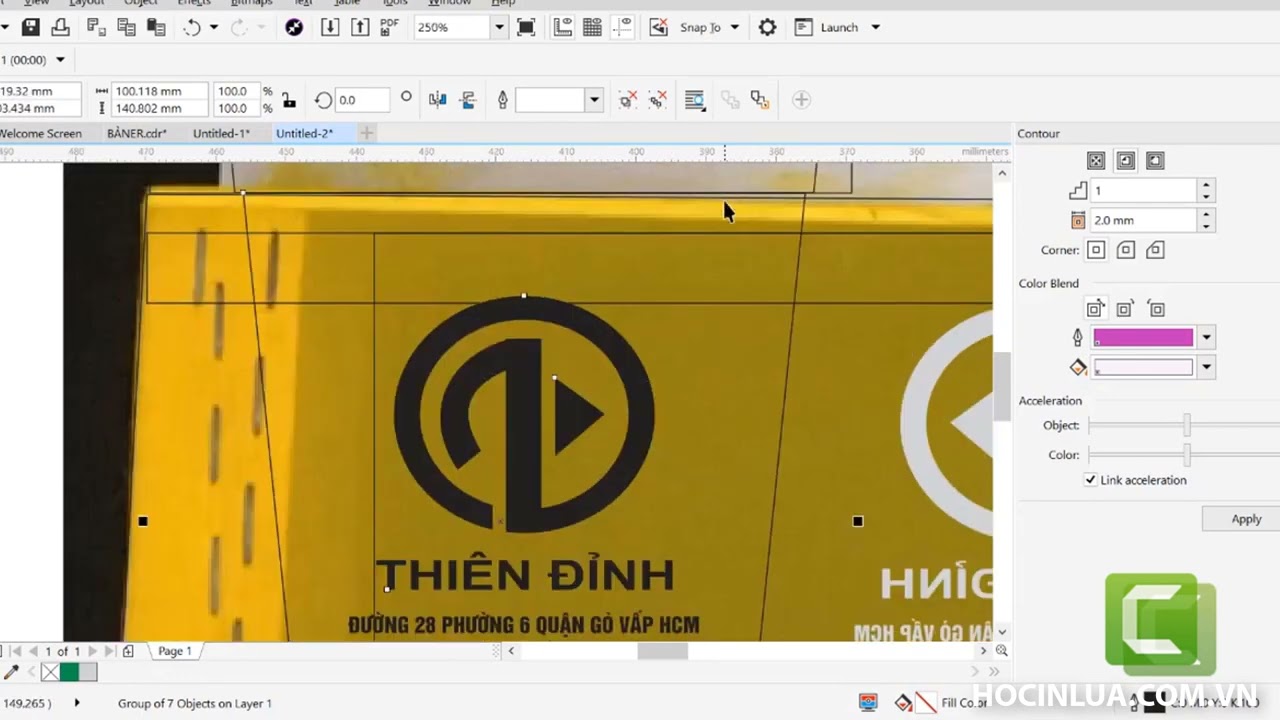
Task: Click the magenta outline color swatch
Action: click(x=1143, y=337)
